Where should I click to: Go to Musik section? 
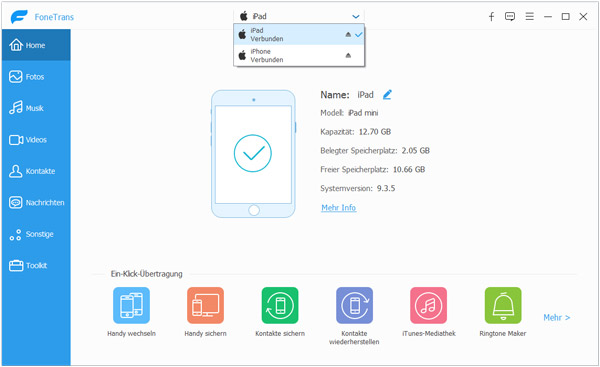click(x=36, y=108)
